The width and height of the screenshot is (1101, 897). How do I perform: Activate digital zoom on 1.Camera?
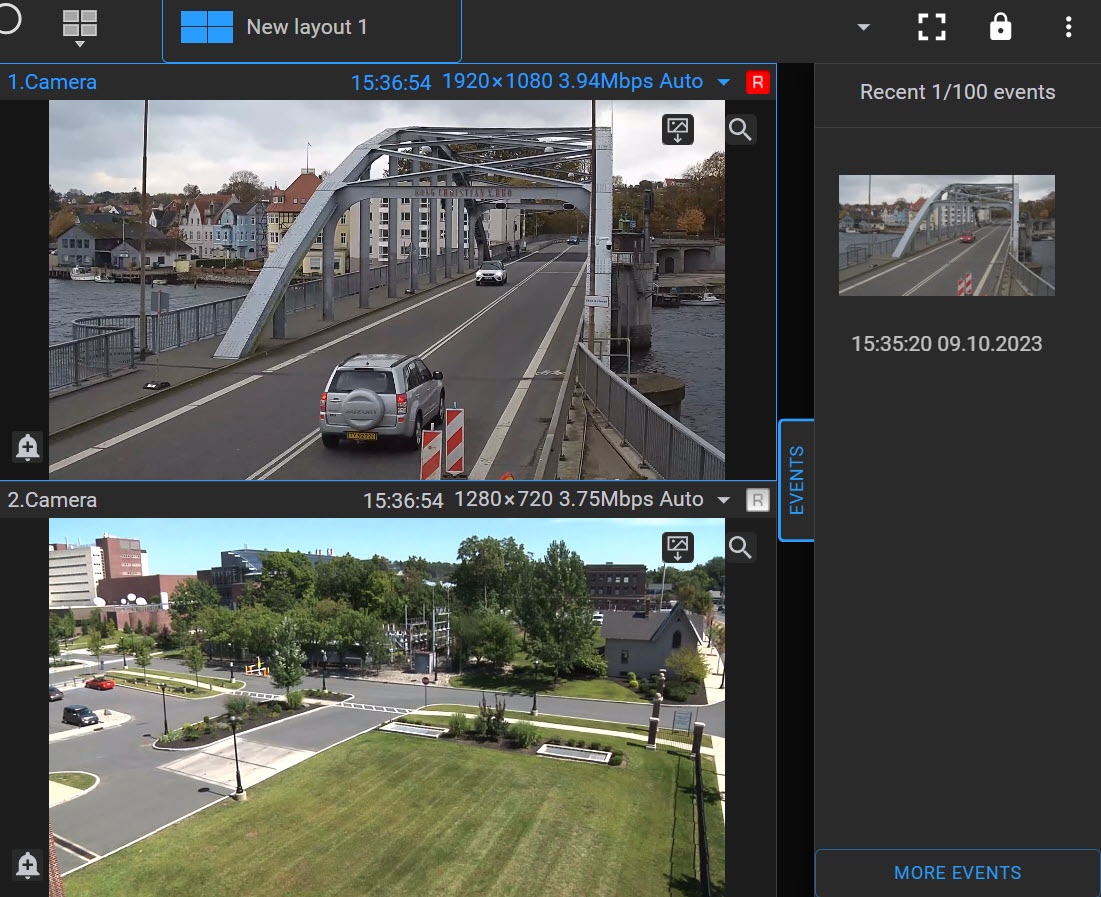point(740,129)
